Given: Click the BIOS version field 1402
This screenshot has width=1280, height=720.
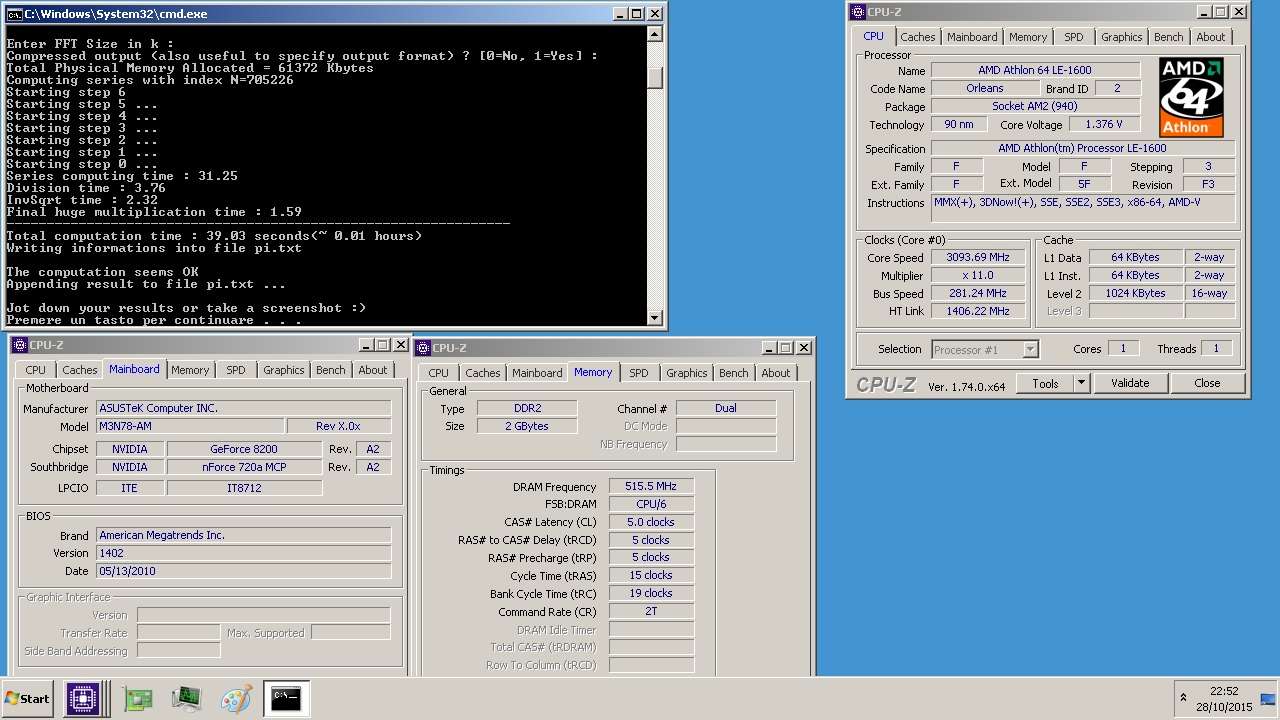Looking at the screenshot, I should pyautogui.click(x=243, y=554).
